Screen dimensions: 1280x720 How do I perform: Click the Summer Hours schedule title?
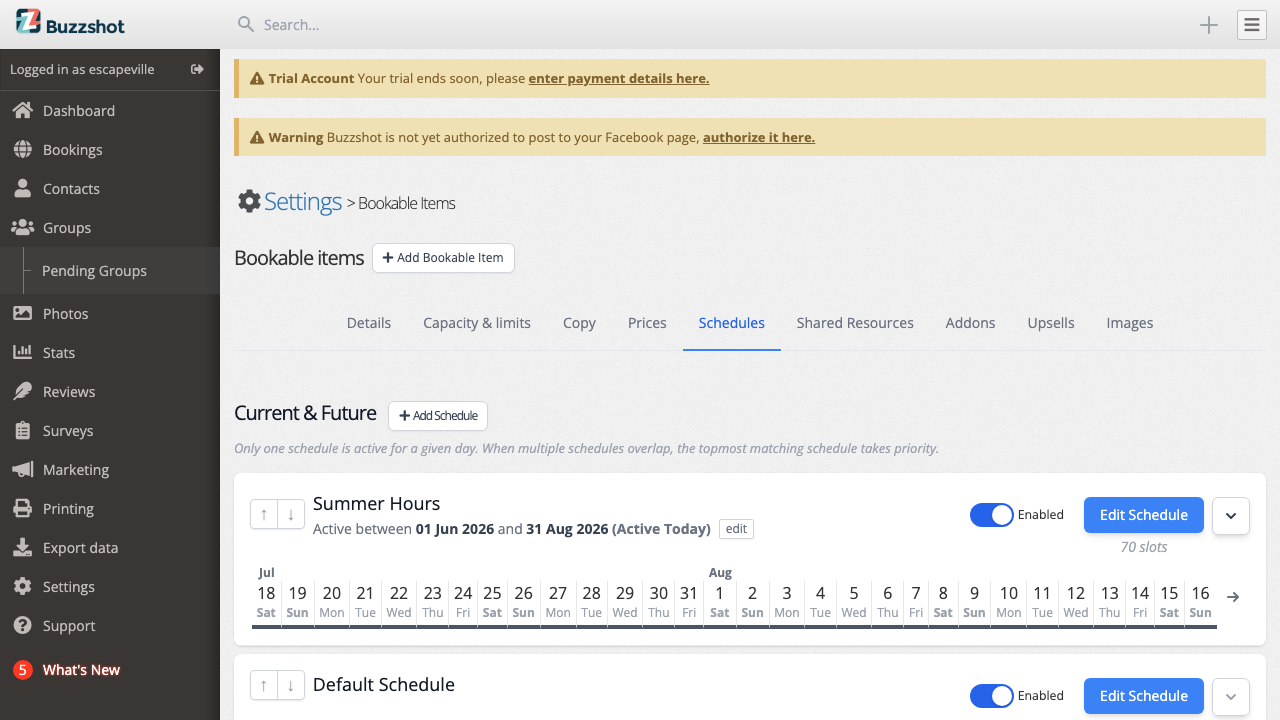pos(377,503)
